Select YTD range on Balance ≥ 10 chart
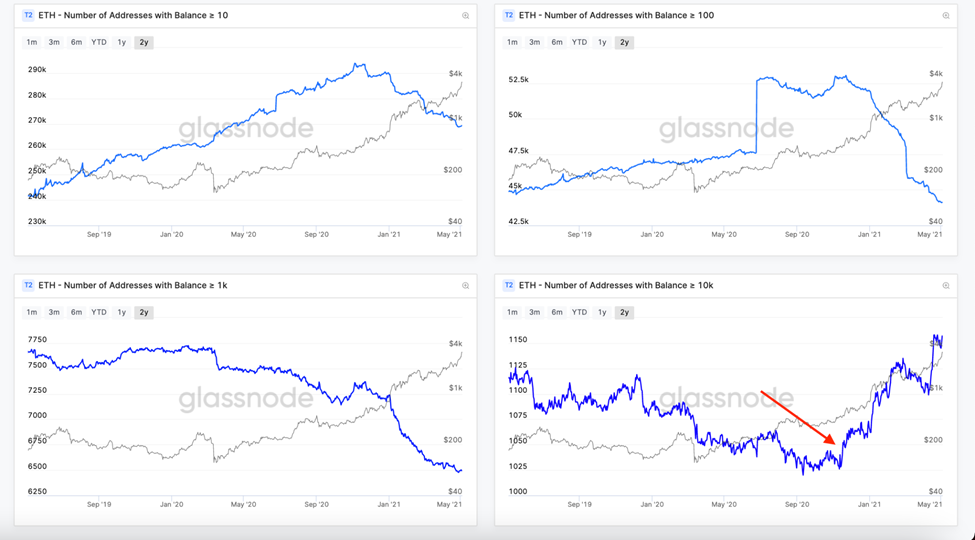 pyautogui.click(x=99, y=42)
